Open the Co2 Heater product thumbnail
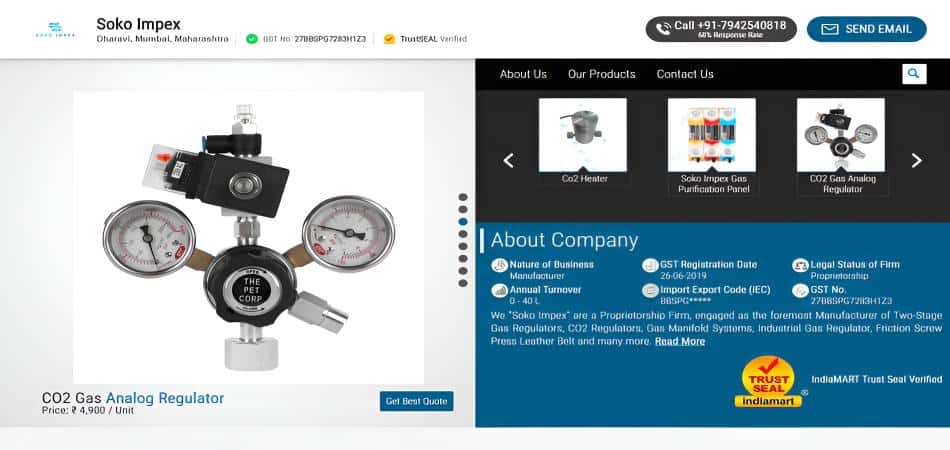This screenshot has width=950, height=450. pyautogui.click(x=583, y=141)
